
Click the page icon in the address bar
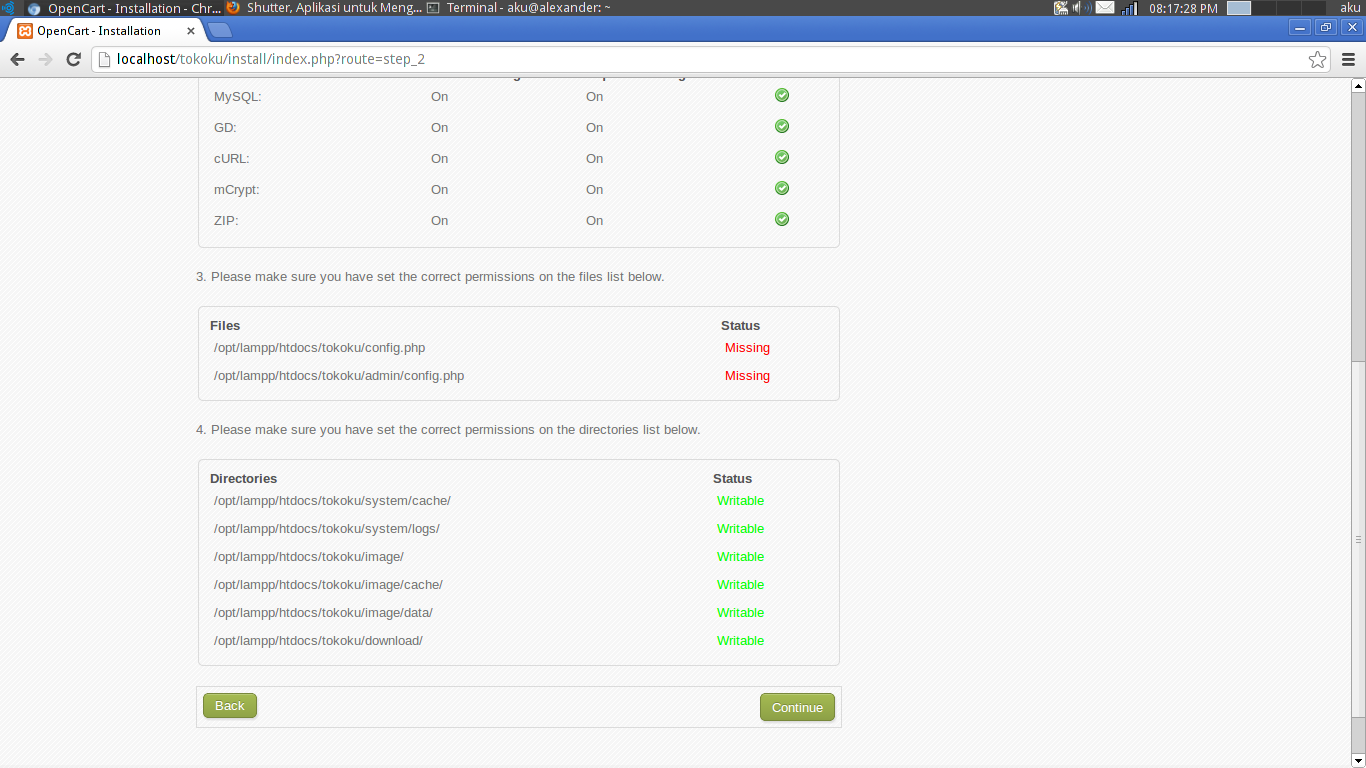pyautogui.click(x=104, y=59)
